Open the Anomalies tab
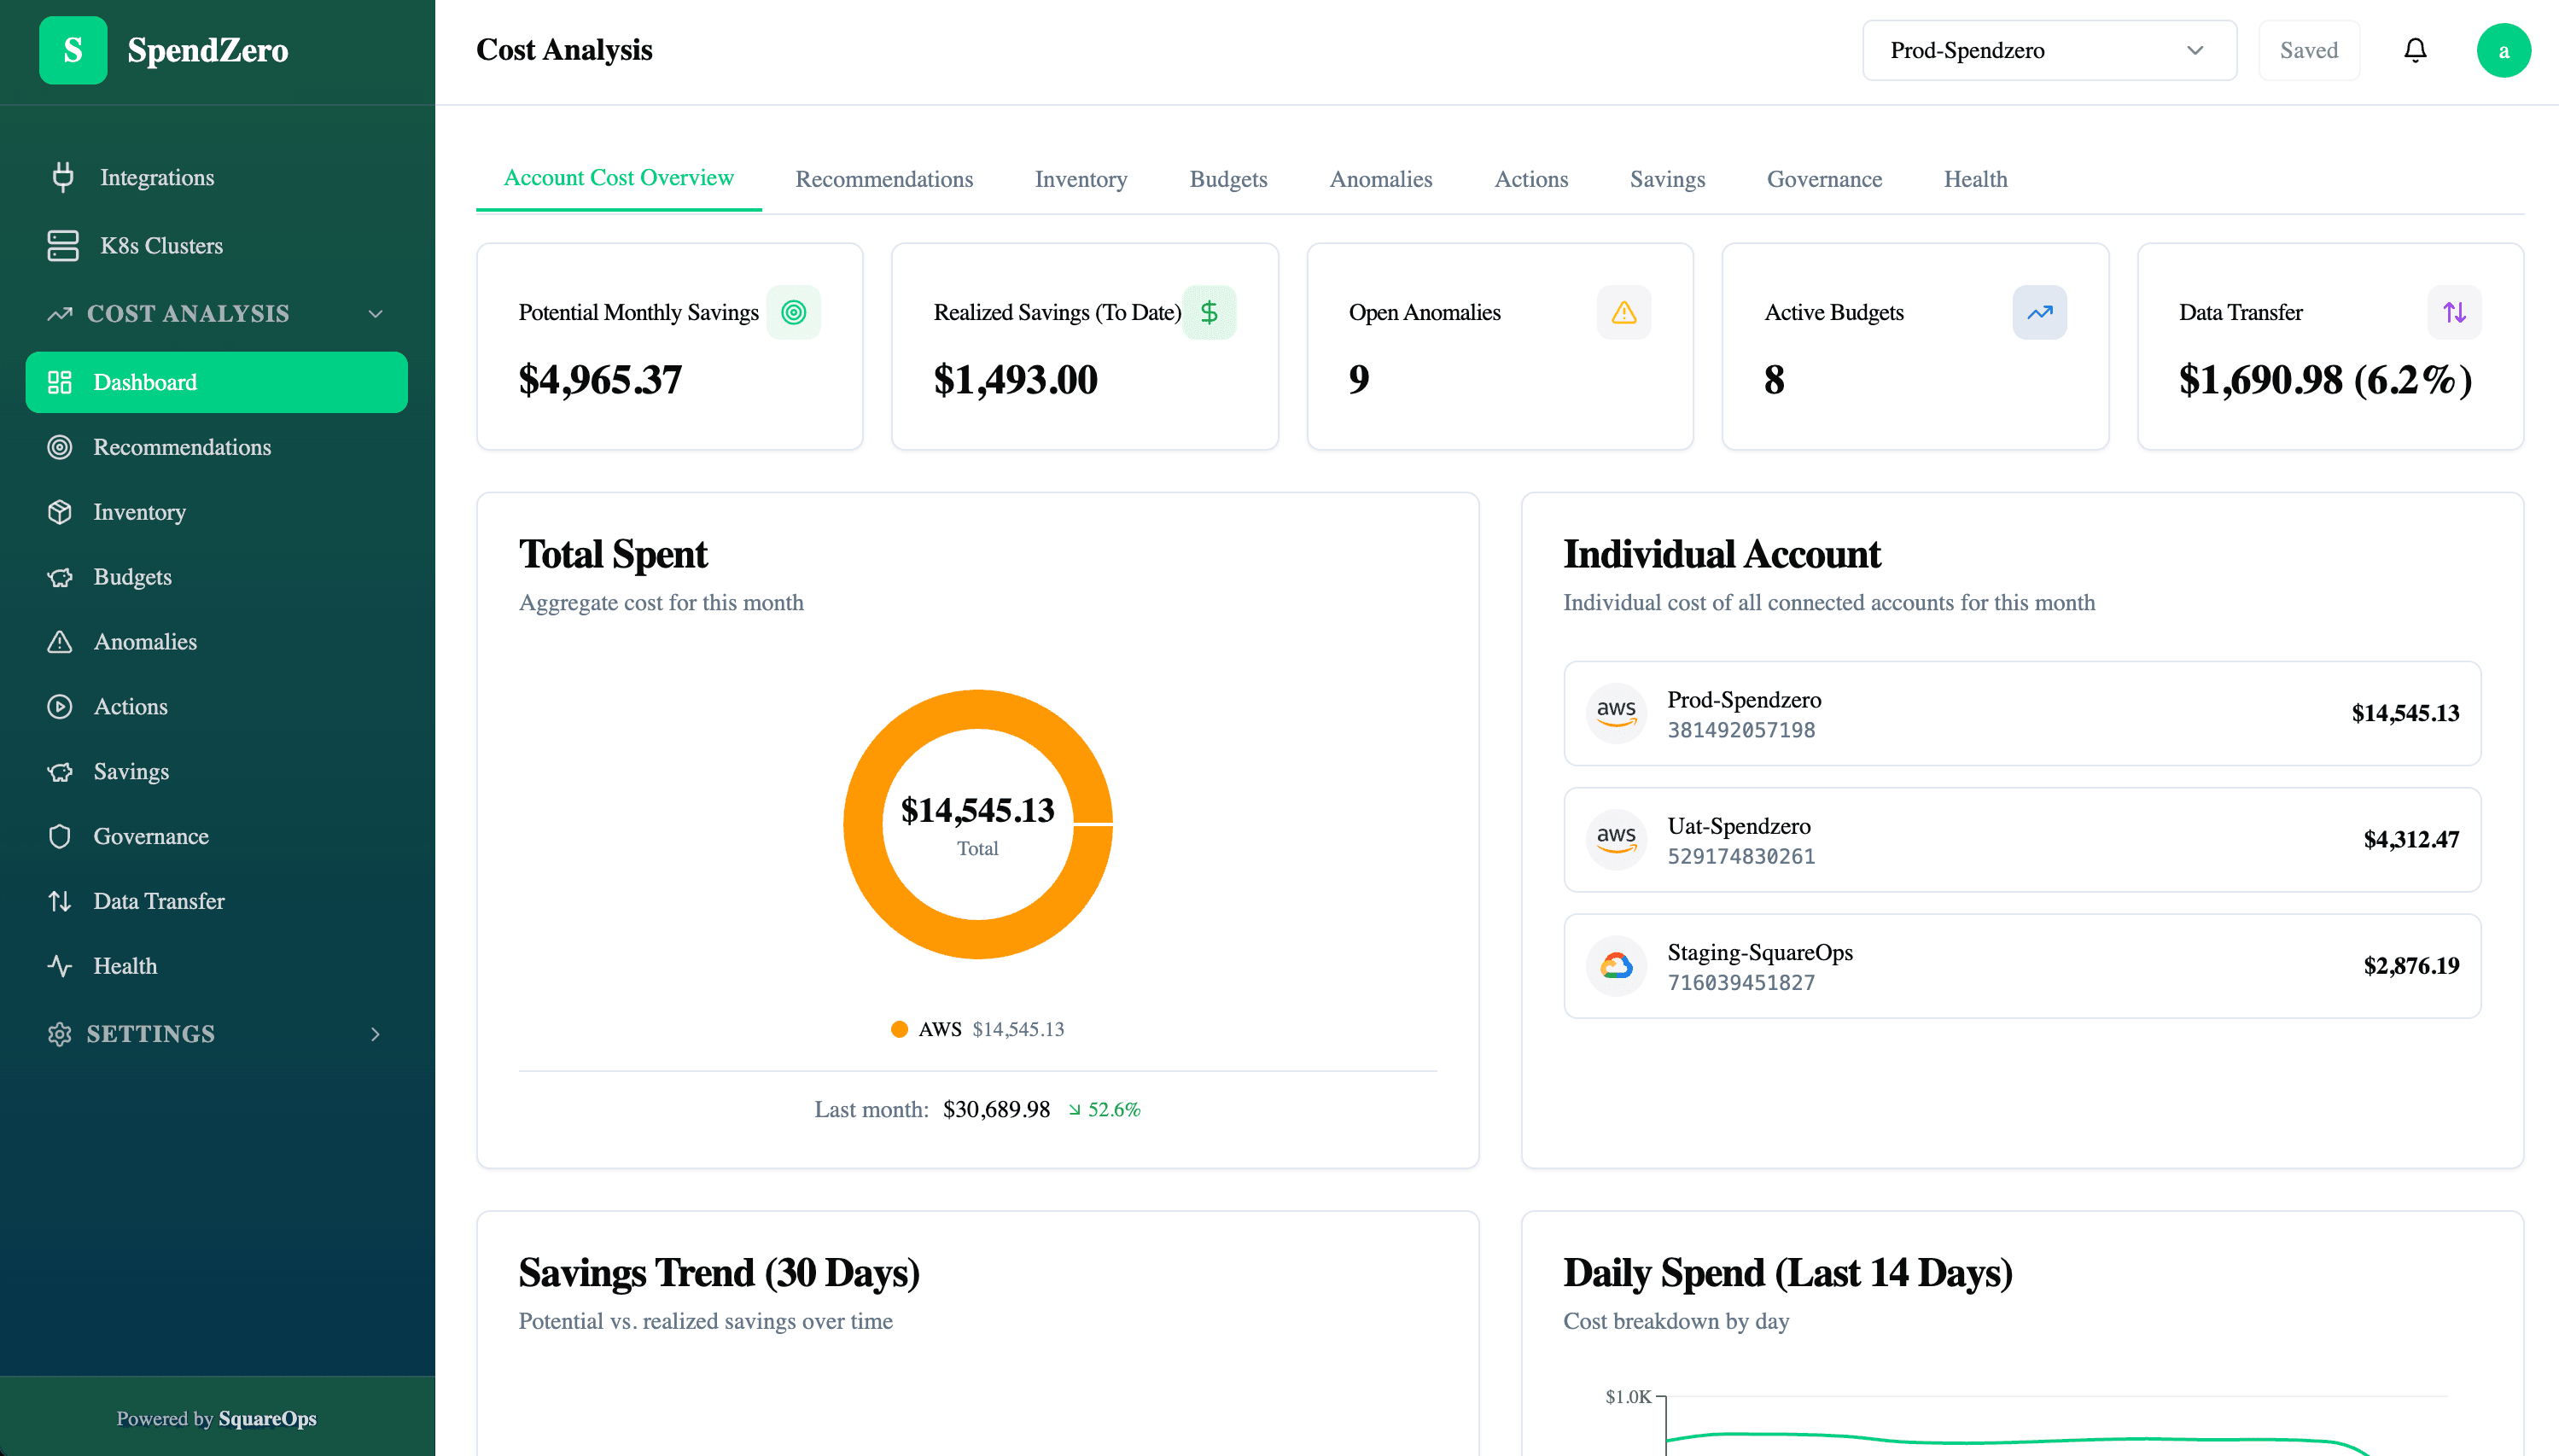Screen dimensions: 2559x1456 click(1381, 179)
